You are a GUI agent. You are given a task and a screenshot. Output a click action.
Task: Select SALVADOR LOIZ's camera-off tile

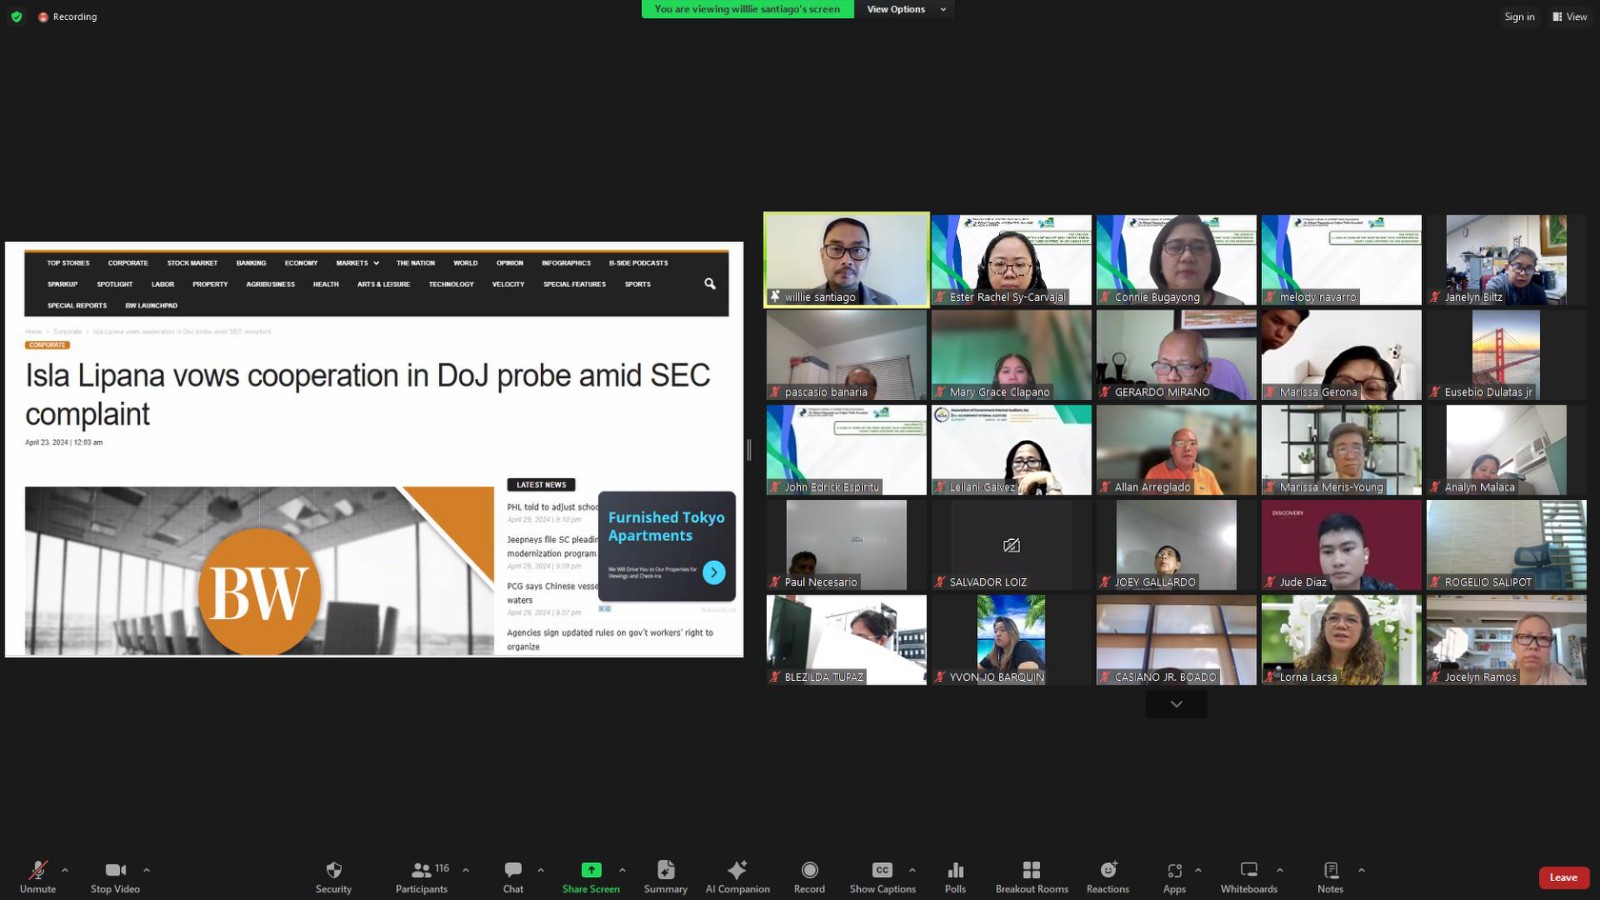(x=1011, y=545)
